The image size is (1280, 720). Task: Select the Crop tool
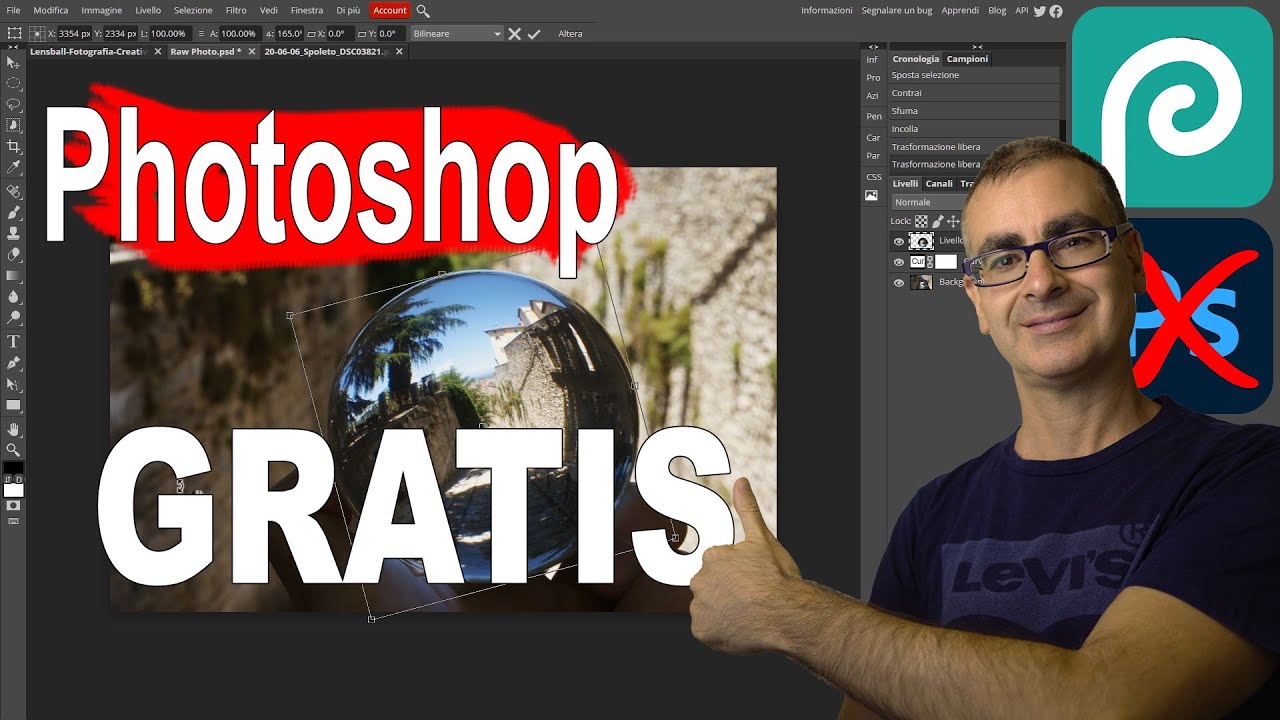pos(13,147)
